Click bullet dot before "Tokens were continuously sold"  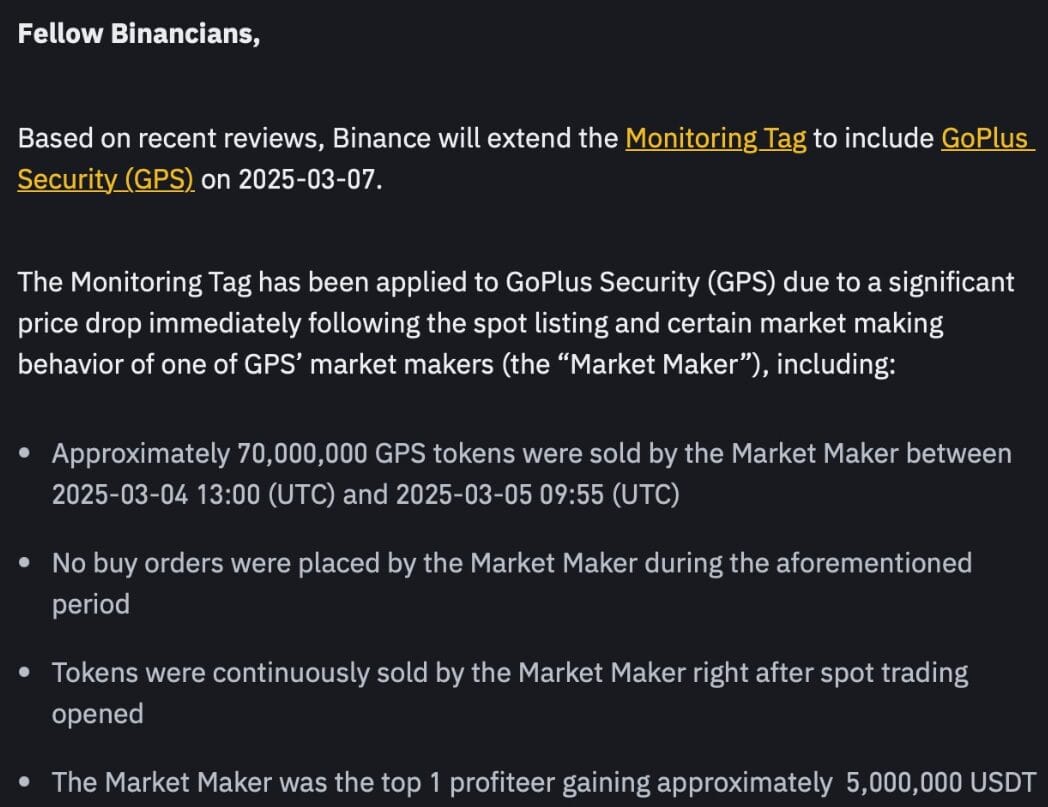tap(27, 673)
